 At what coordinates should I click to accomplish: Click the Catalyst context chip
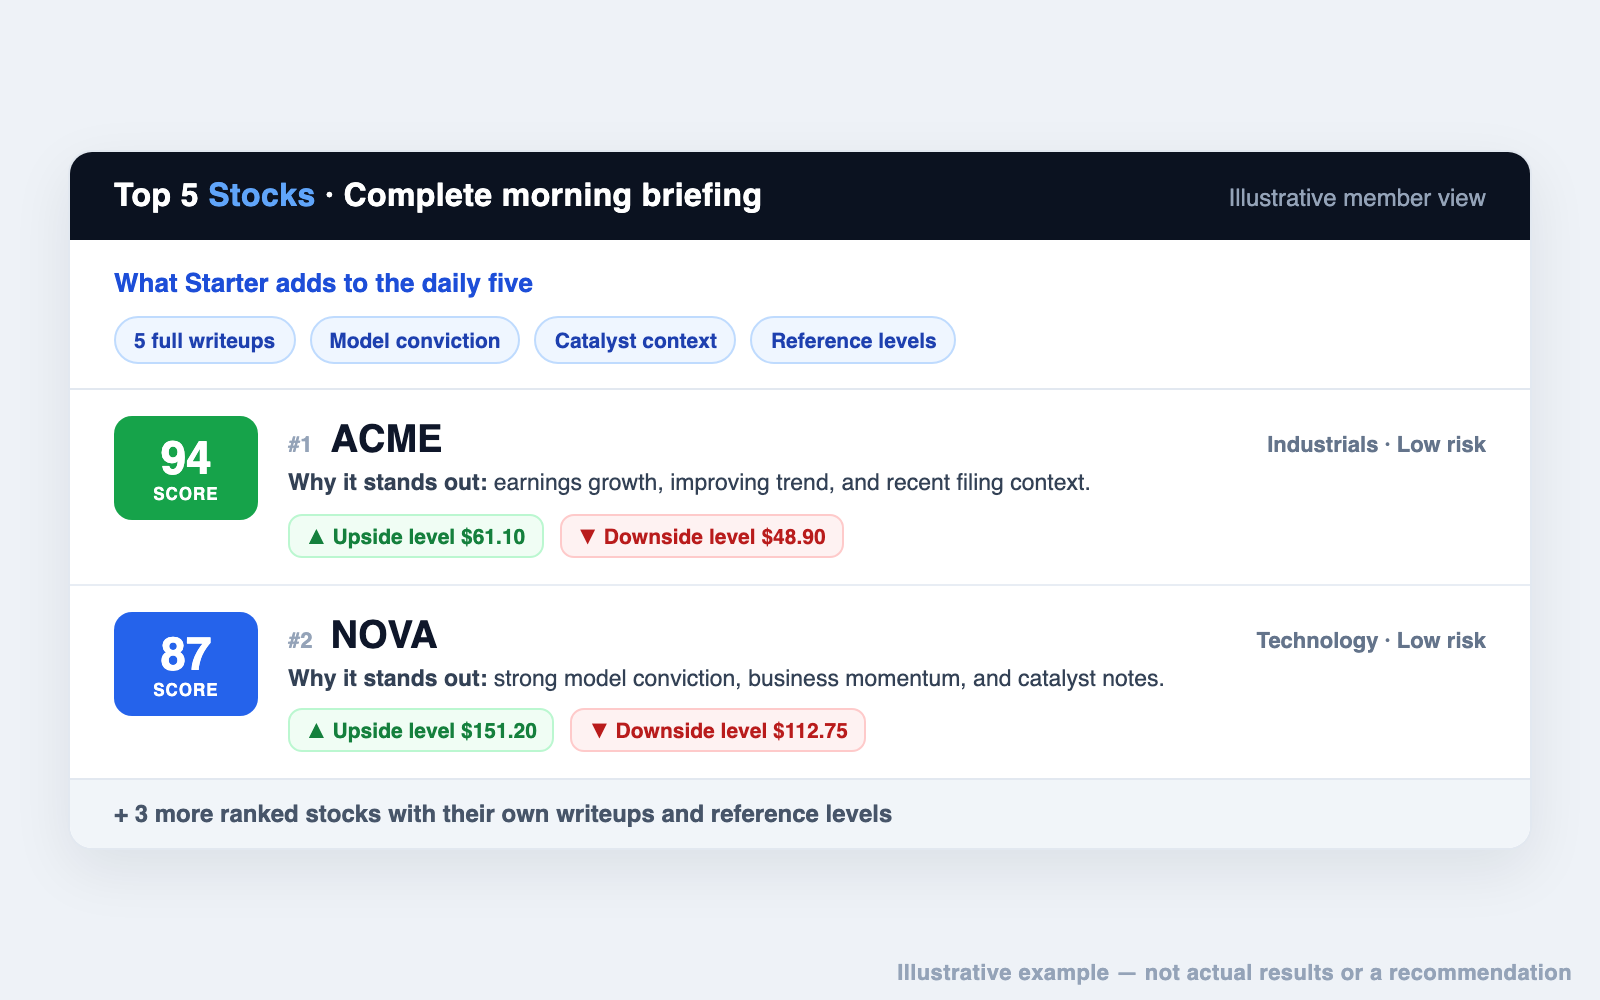(635, 340)
